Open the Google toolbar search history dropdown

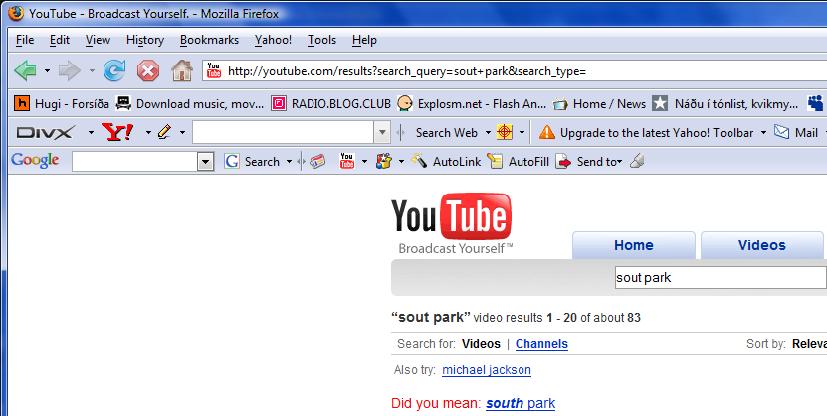[206, 162]
